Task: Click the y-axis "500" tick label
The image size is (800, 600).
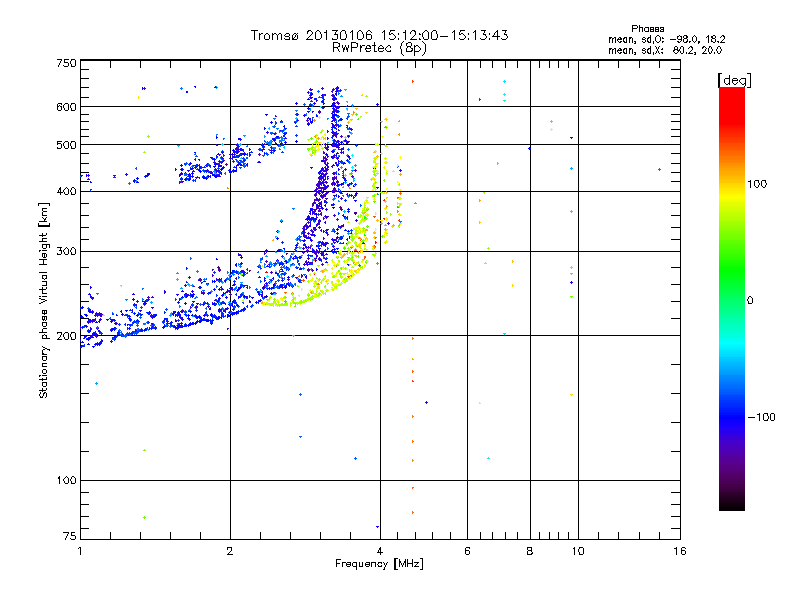Action: click(66, 145)
